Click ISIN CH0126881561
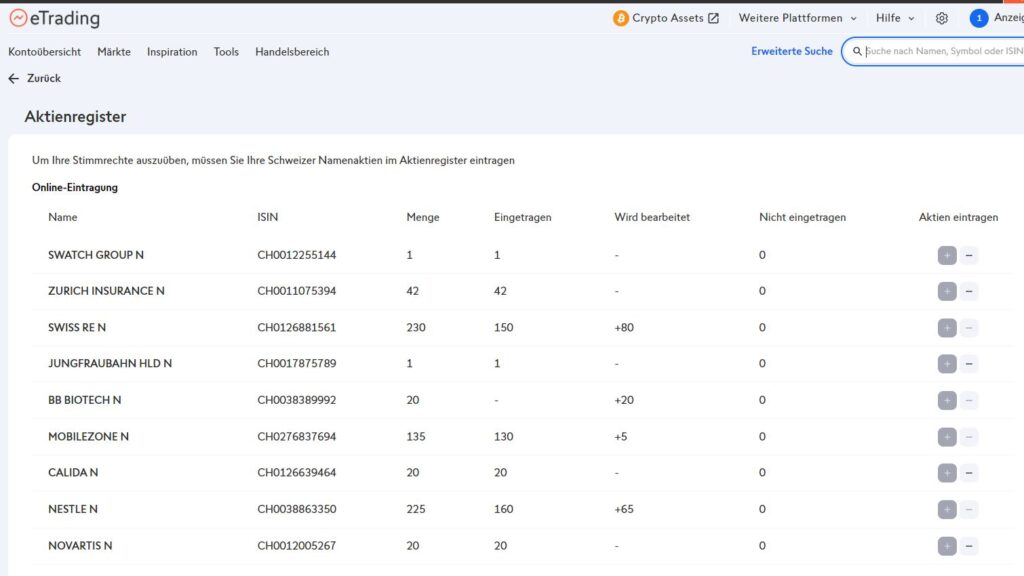Screen dimensions: 1024x576 [x=296, y=328]
